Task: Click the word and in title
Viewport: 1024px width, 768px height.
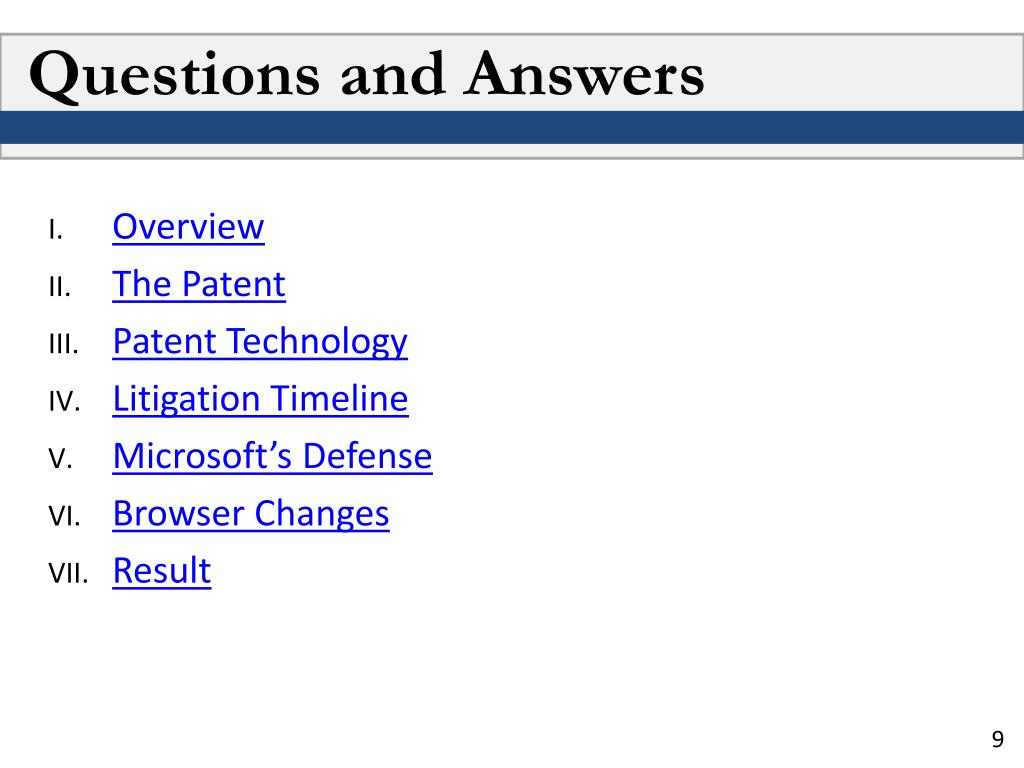Action: click(392, 74)
